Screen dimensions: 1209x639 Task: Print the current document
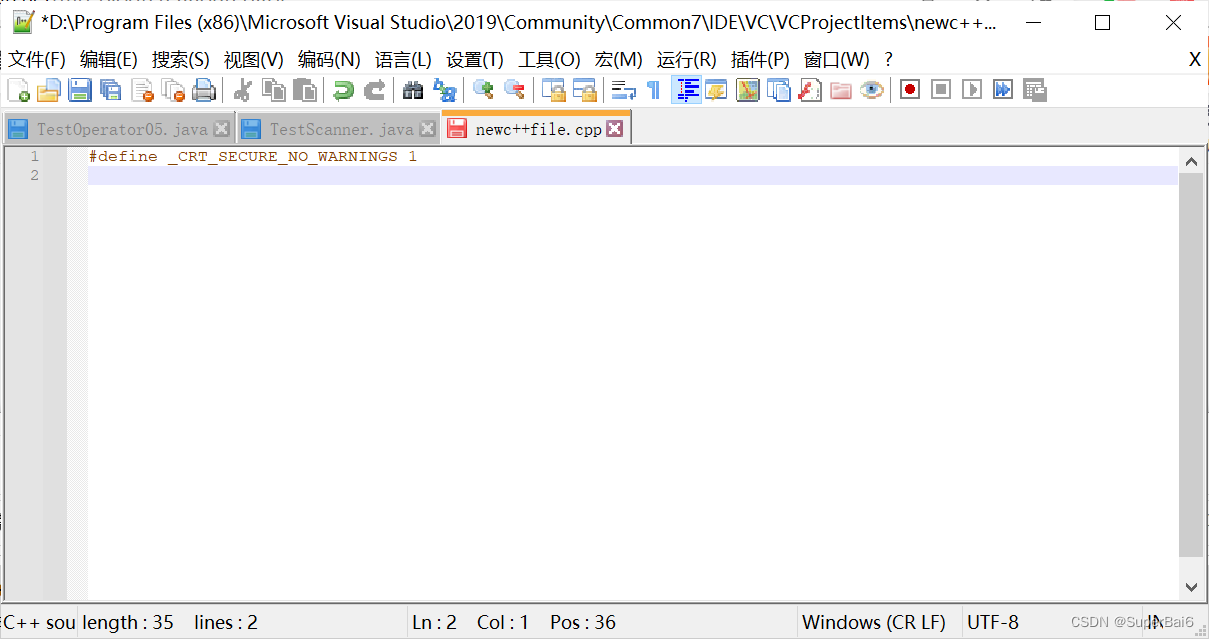205,90
